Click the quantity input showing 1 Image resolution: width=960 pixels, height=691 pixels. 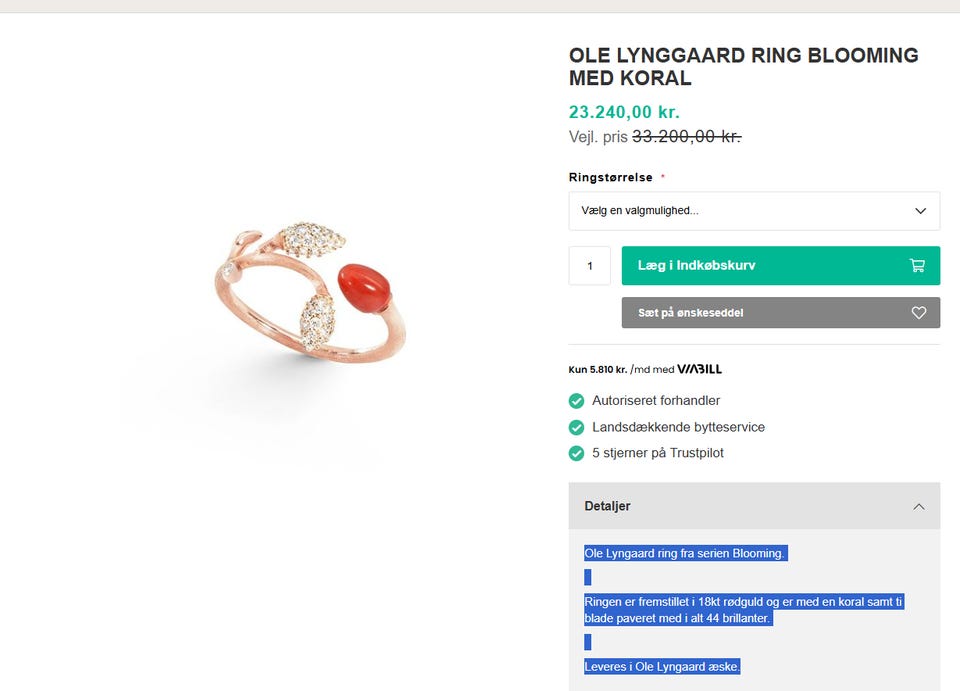pyautogui.click(x=589, y=265)
